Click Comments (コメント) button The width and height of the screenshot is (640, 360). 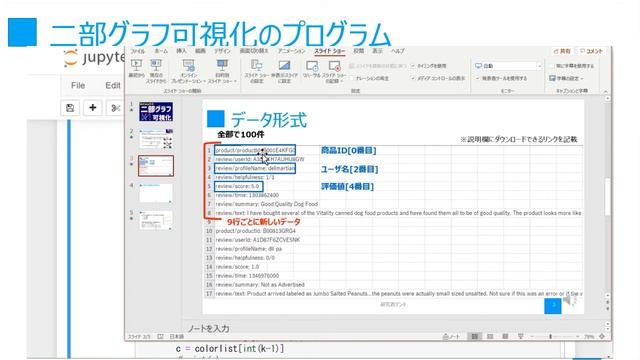pyautogui.click(x=591, y=51)
